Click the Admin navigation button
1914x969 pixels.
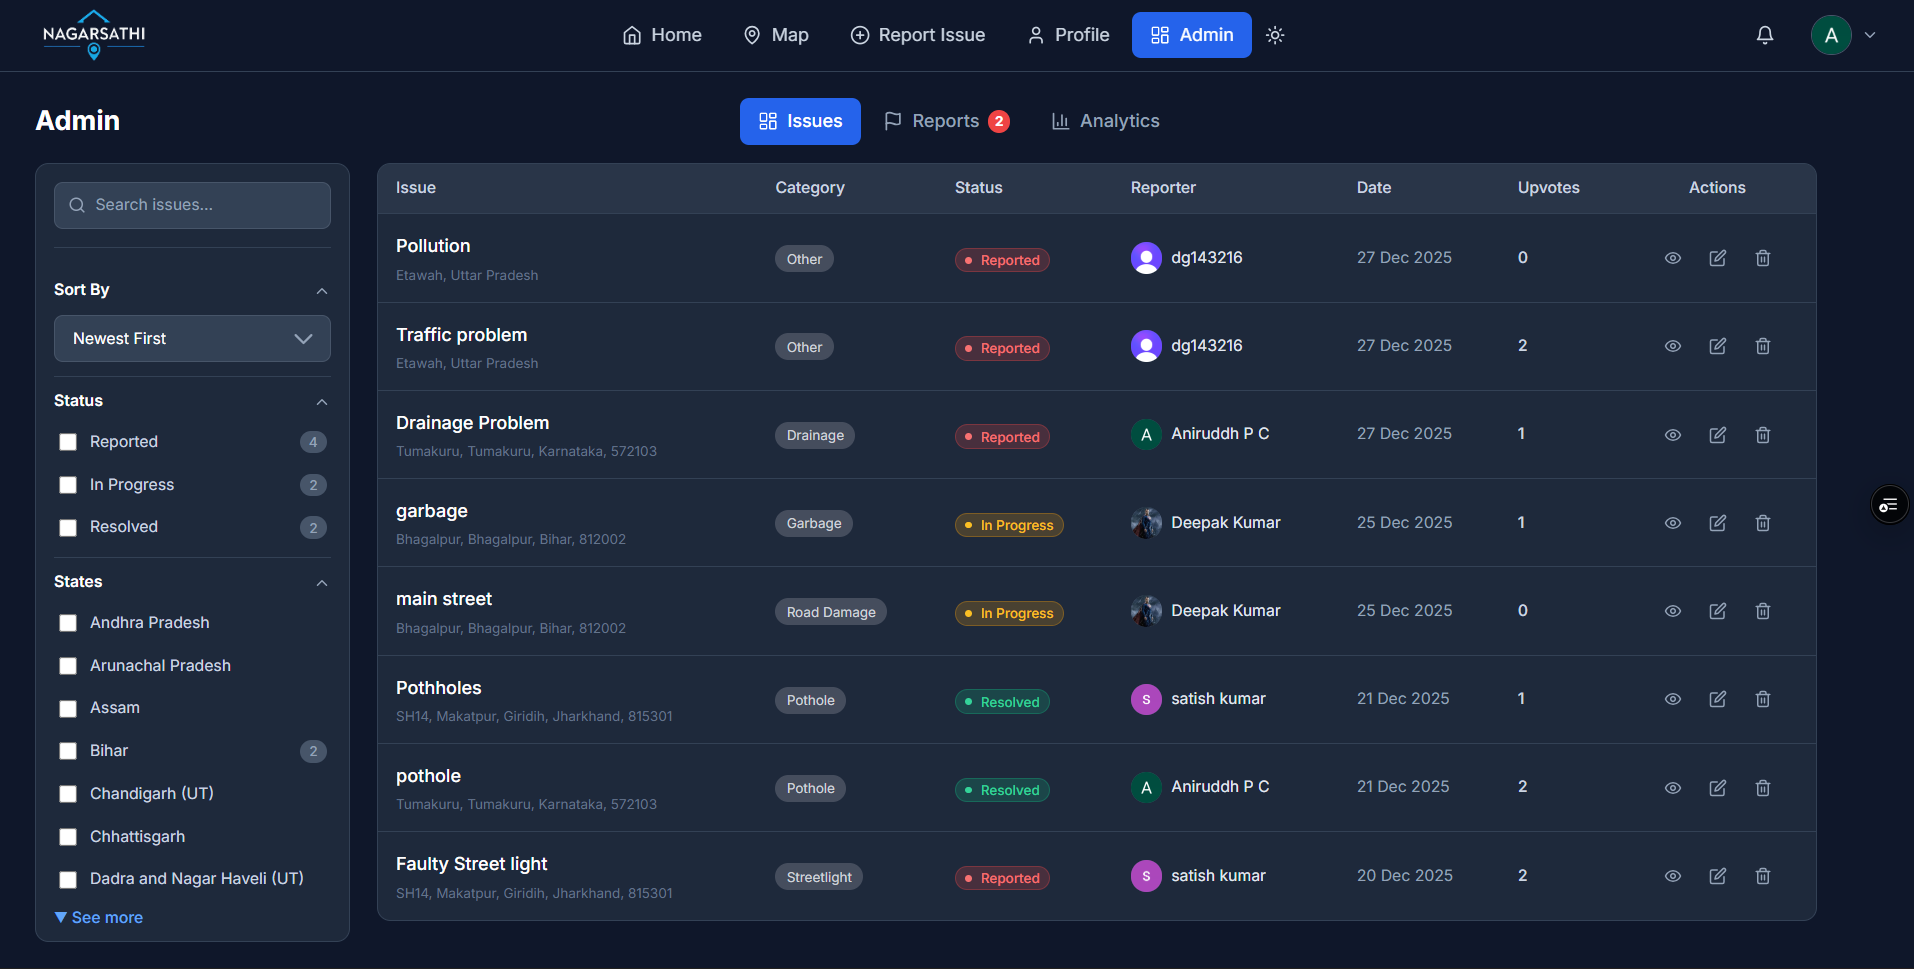[1192, 35]
